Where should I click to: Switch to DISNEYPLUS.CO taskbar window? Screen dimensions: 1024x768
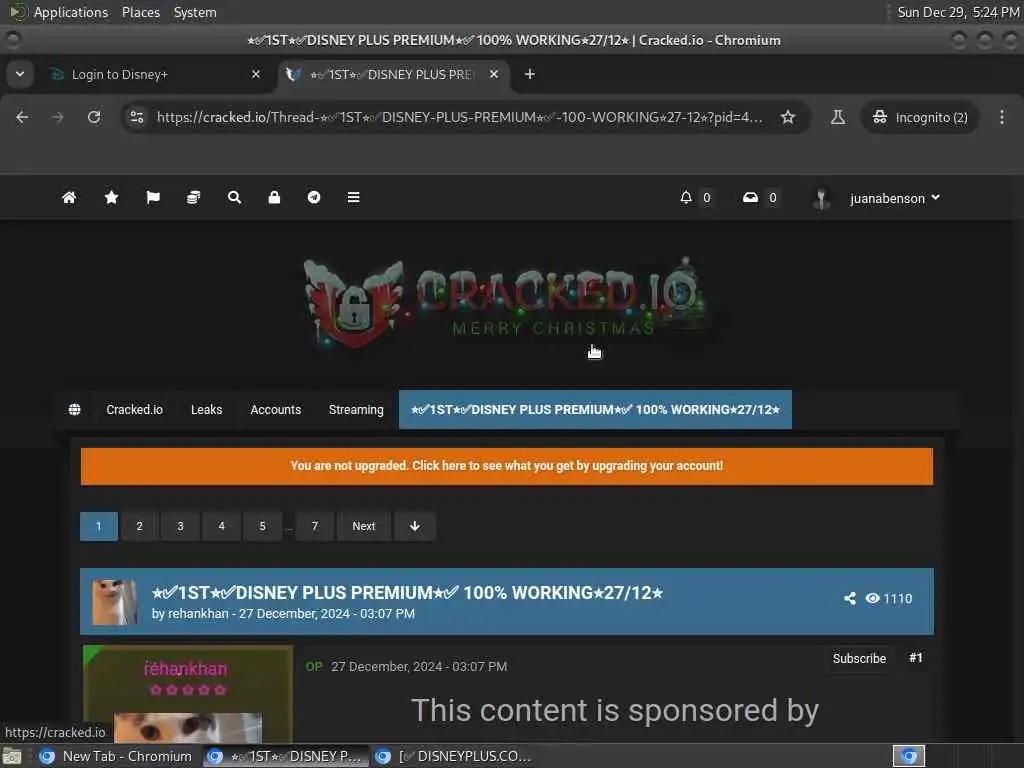tap(455, 756)
